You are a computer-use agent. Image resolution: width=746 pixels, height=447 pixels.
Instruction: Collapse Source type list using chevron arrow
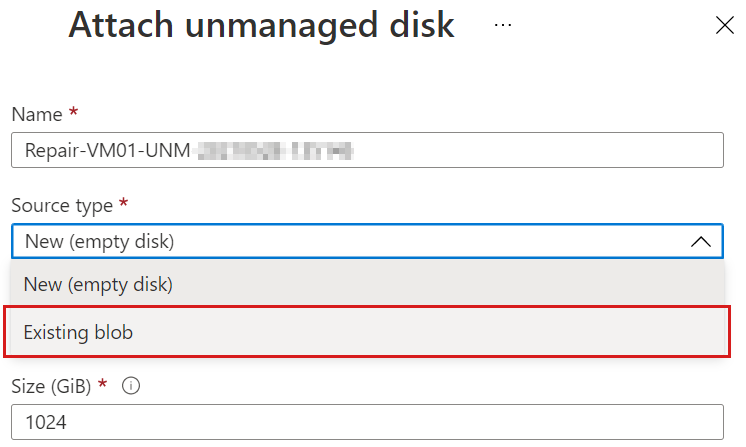[701, 241]
